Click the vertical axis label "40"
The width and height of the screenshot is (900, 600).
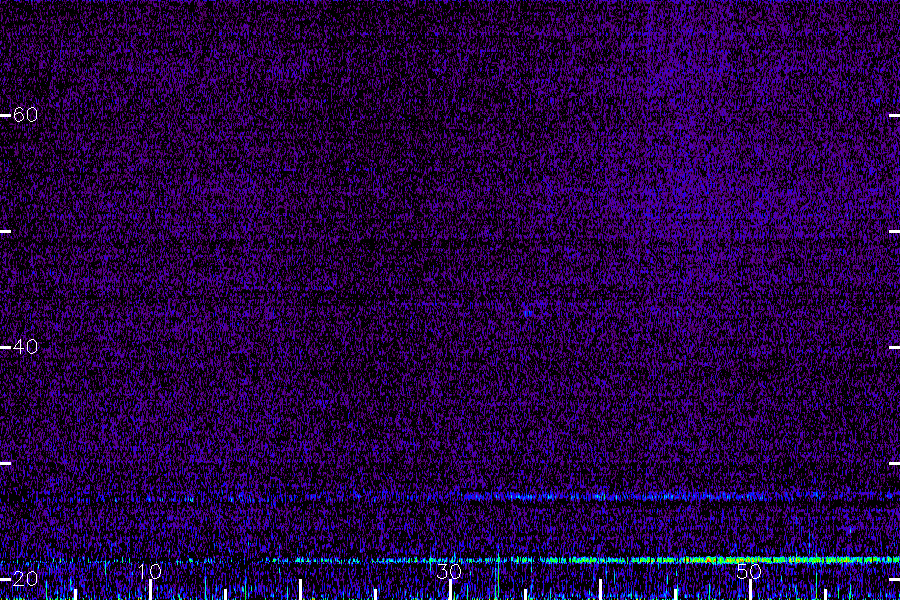click(x=25, y=347)
